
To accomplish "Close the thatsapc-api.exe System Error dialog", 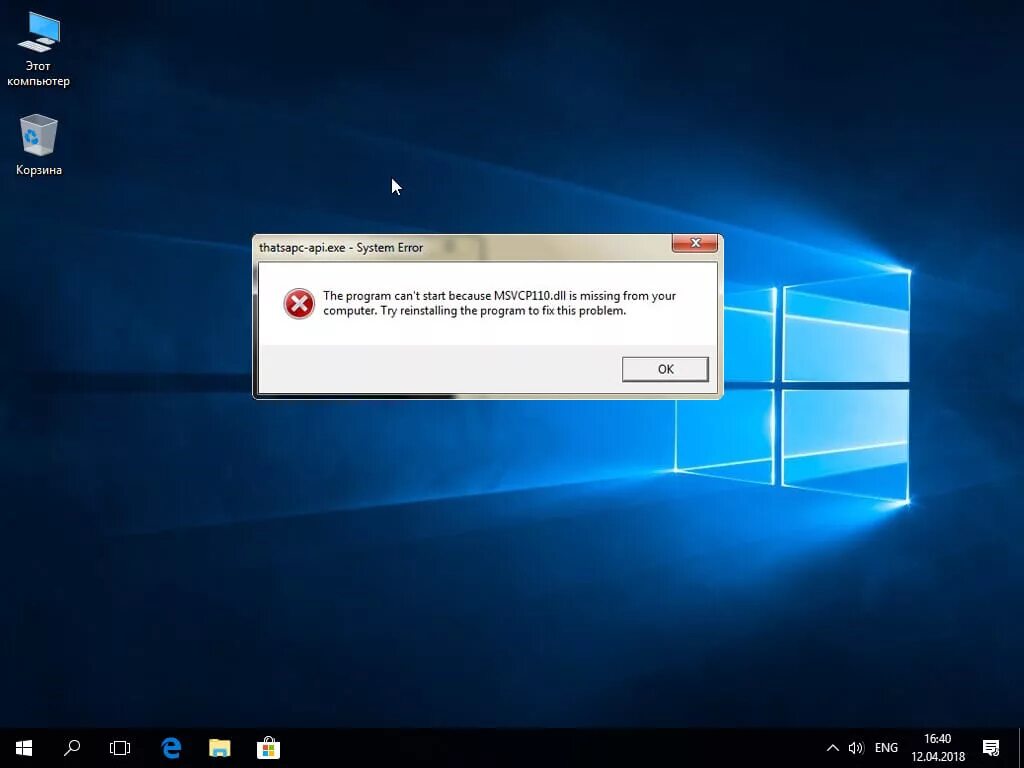I will [x=695, y=243].
